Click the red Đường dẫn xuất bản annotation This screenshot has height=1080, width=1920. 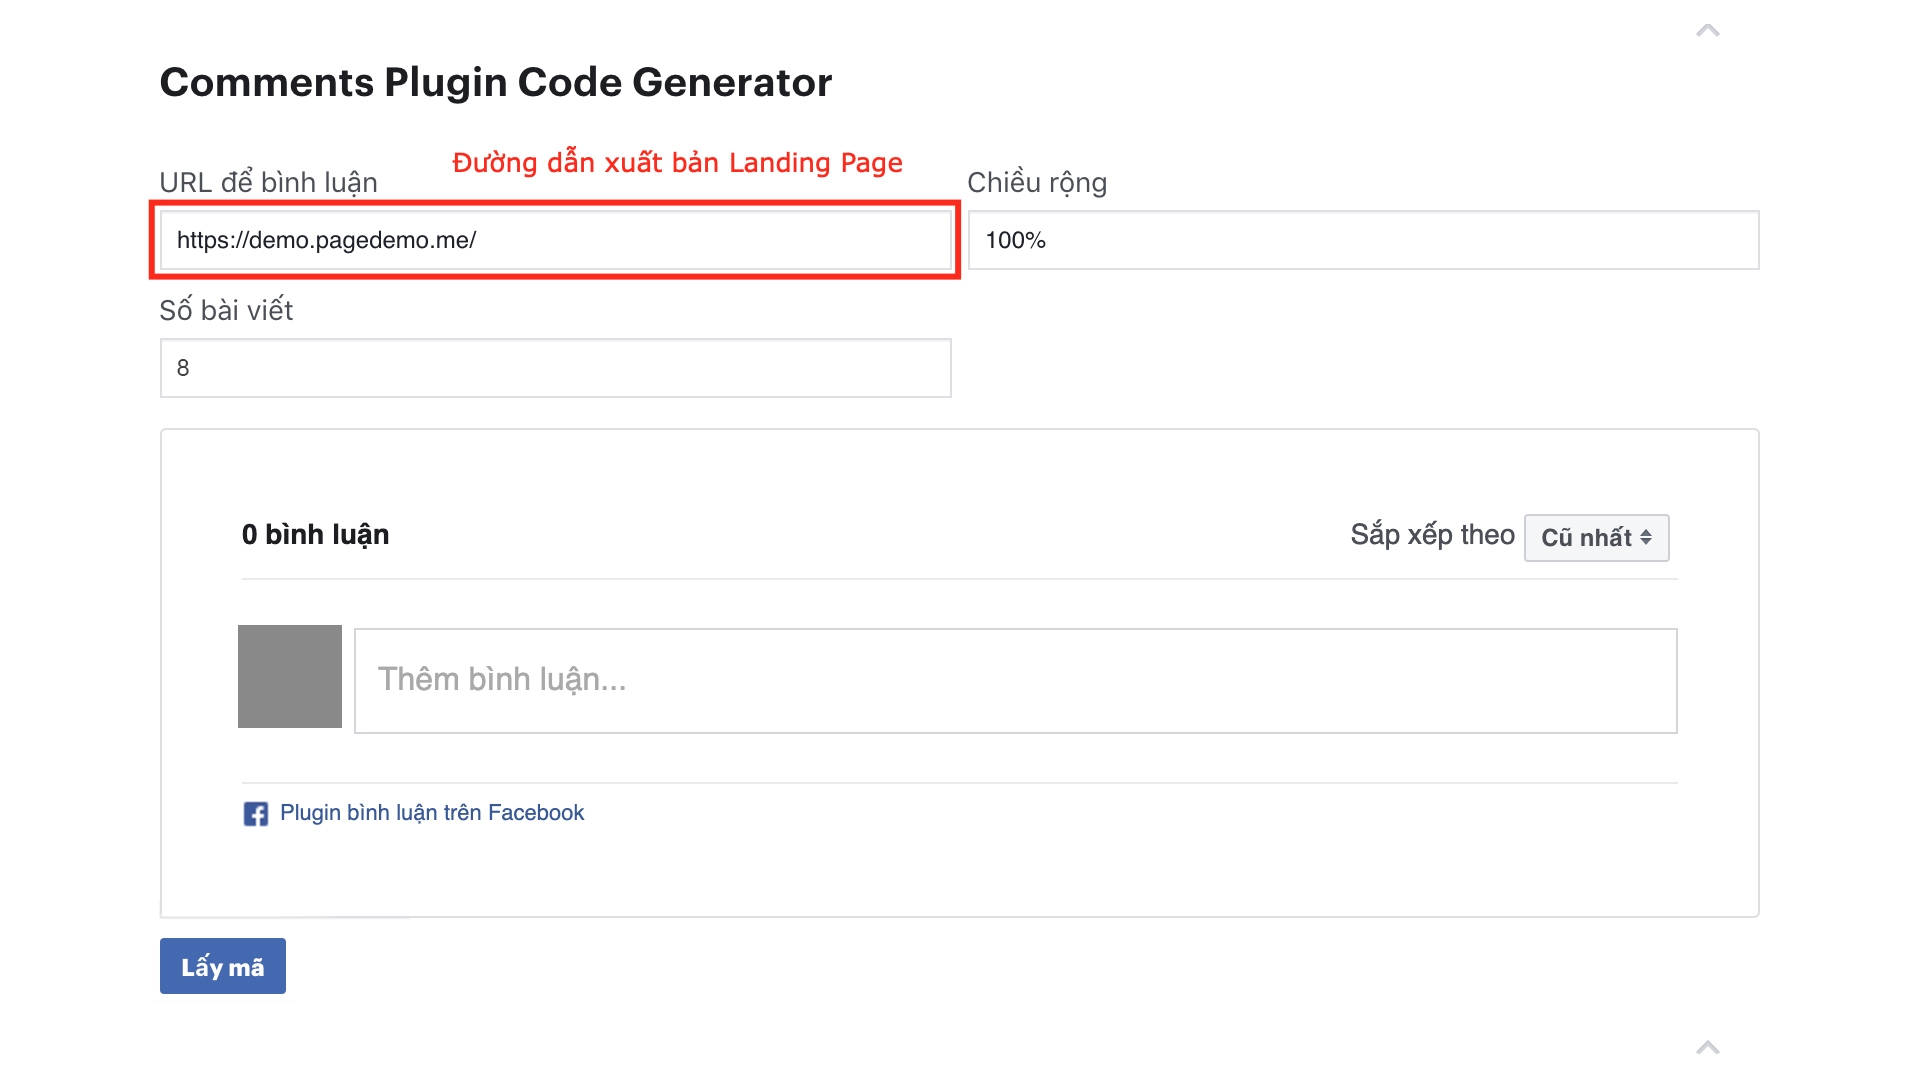677,163
